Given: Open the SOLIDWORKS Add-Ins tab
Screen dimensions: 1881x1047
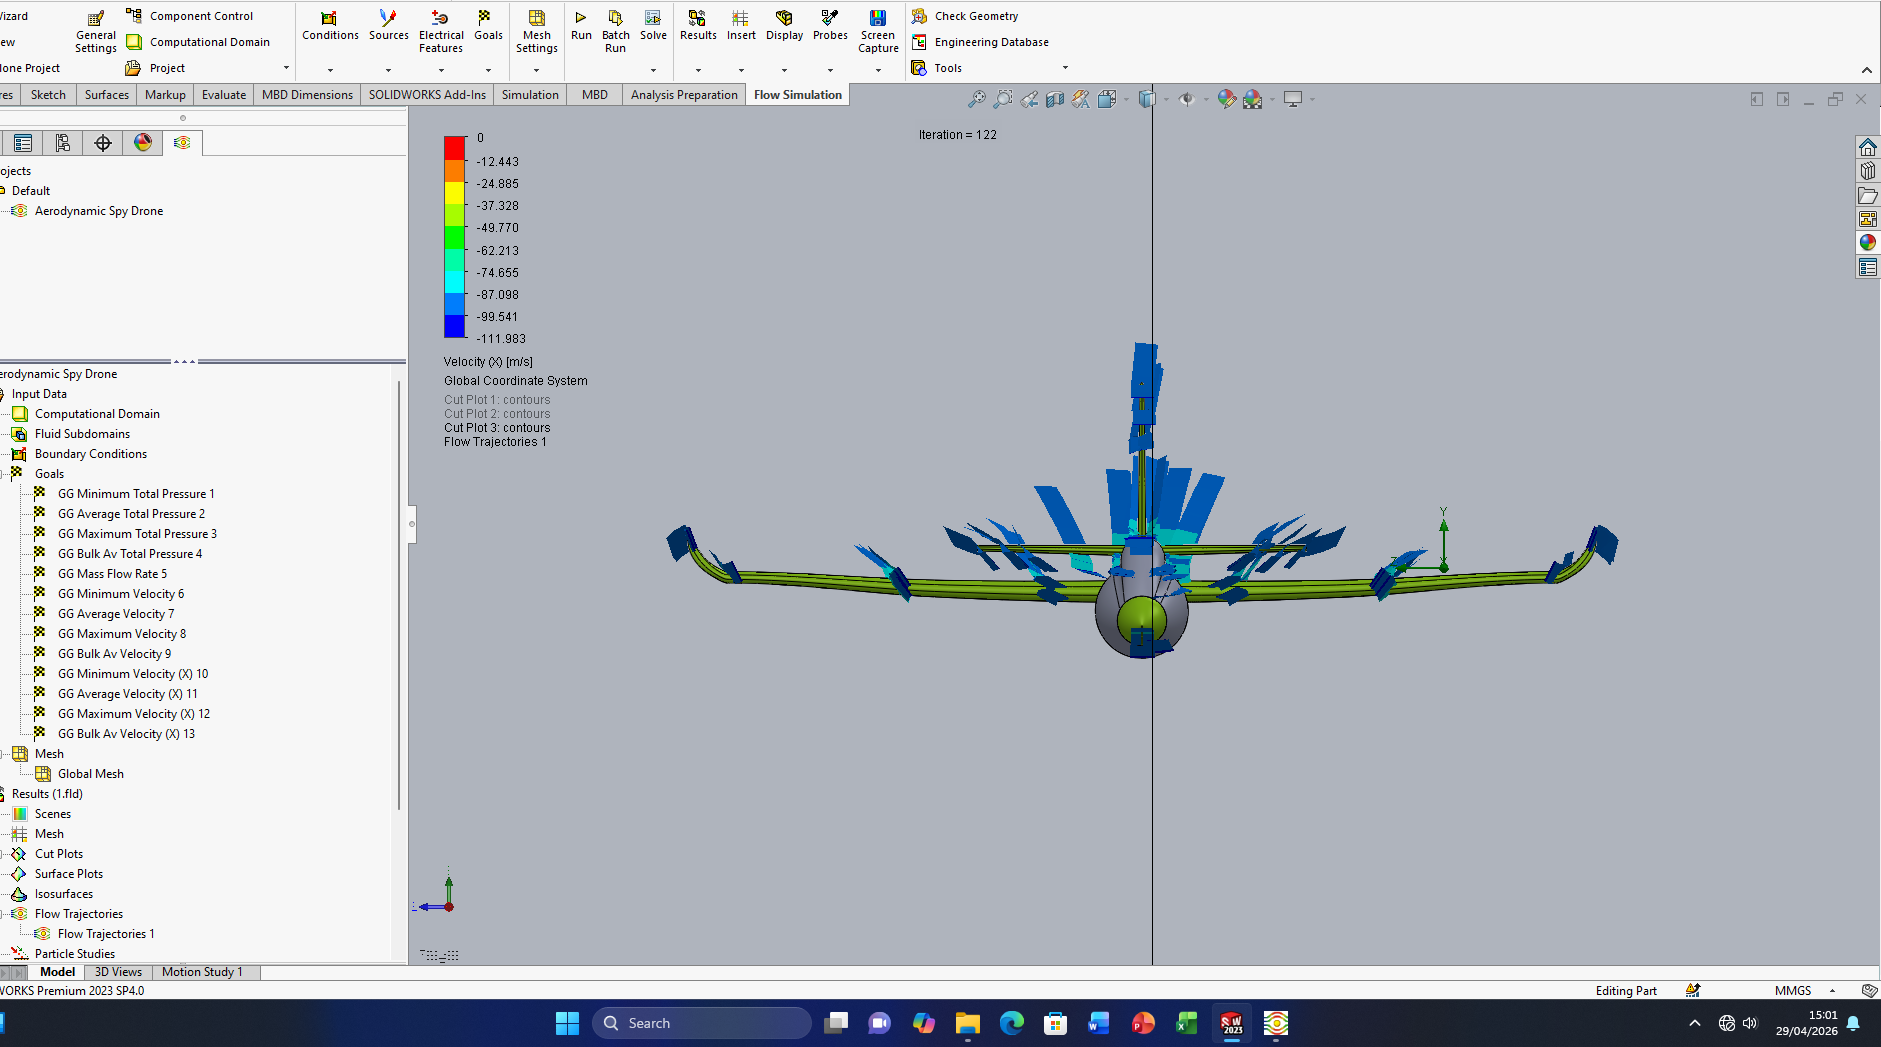Looking at the screenshot, I should 427,95.
